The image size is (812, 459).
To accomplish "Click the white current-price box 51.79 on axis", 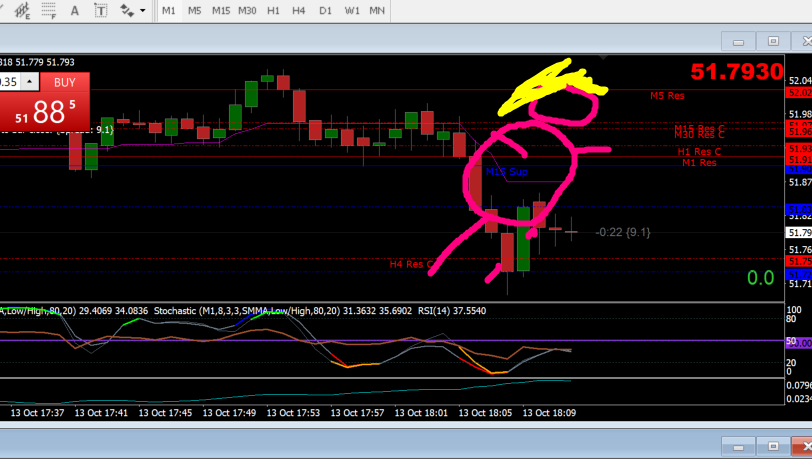I will coord(799,233).
